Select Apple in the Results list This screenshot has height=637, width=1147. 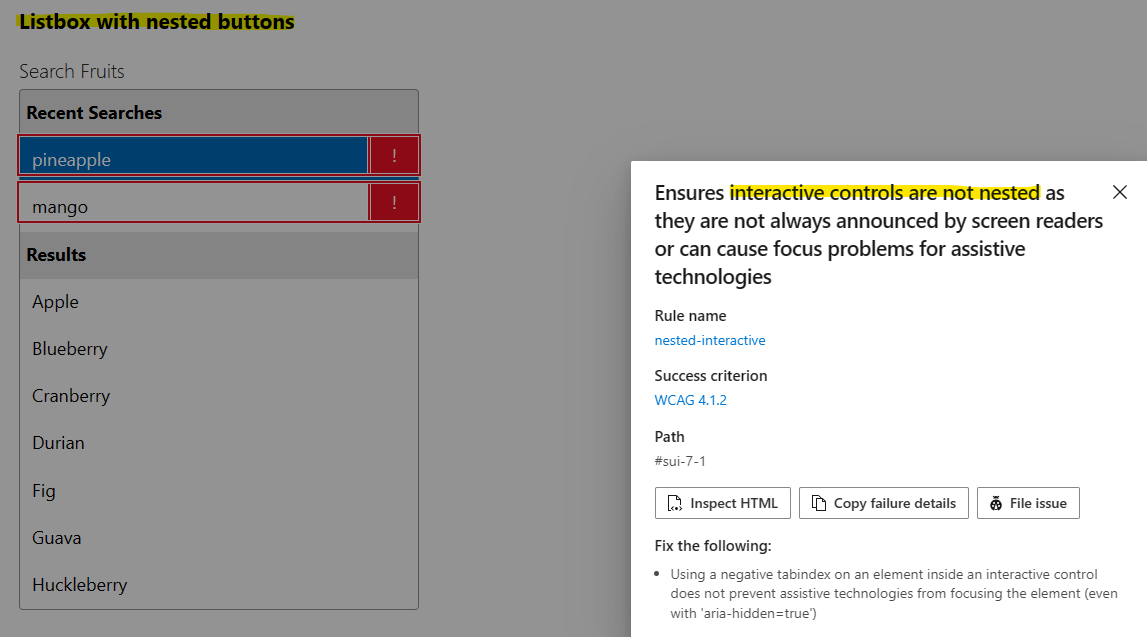[x=55, y=301]
